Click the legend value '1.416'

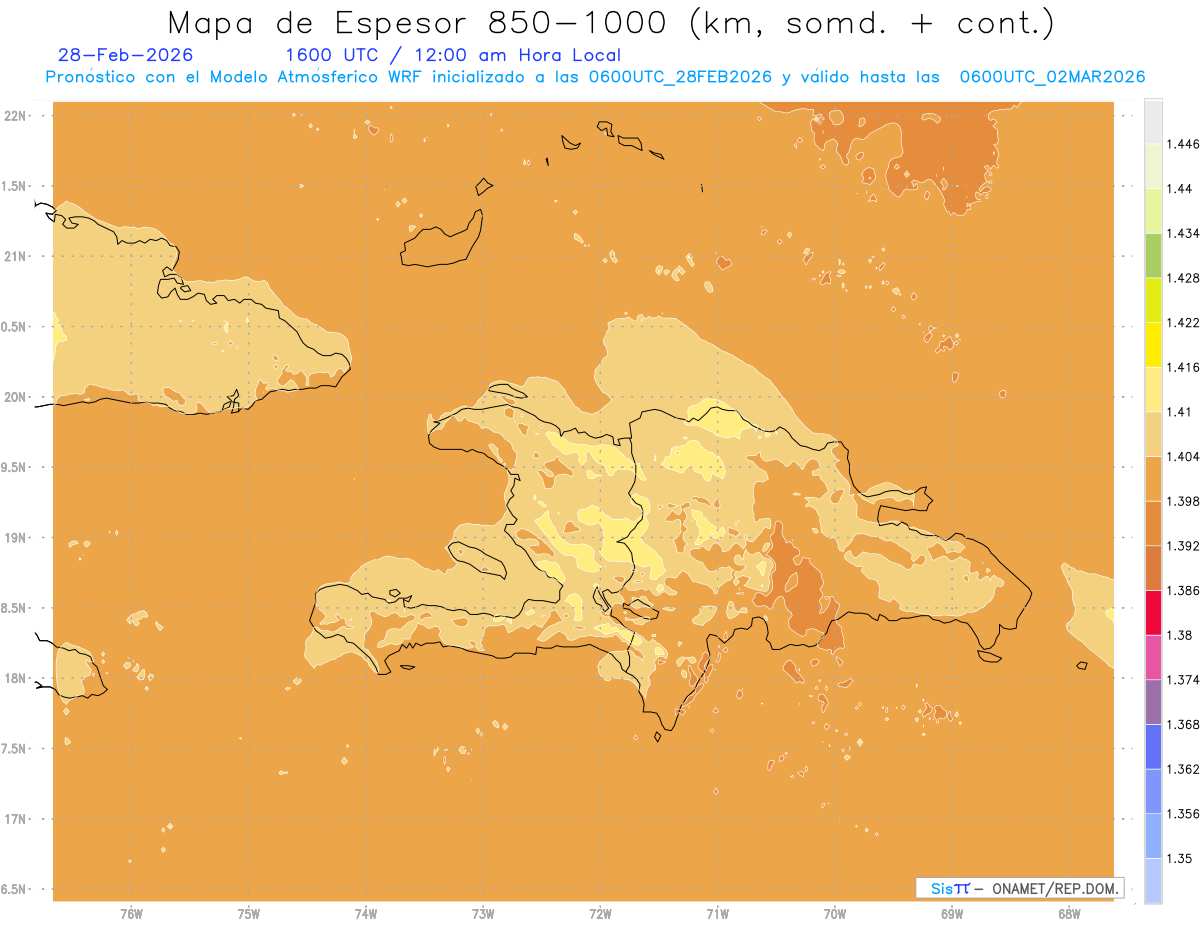(1183, 367)
